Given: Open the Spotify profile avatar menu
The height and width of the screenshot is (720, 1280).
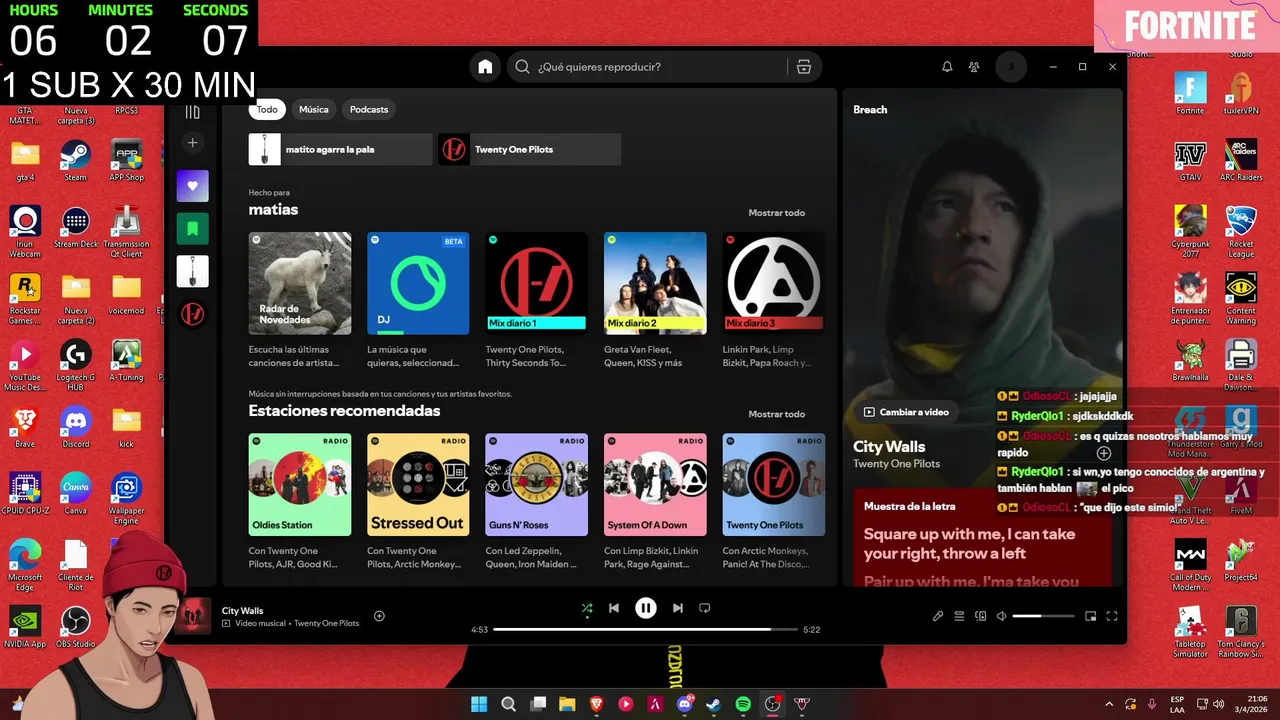Looking at the screenshot, I should tap(1011, 67).
